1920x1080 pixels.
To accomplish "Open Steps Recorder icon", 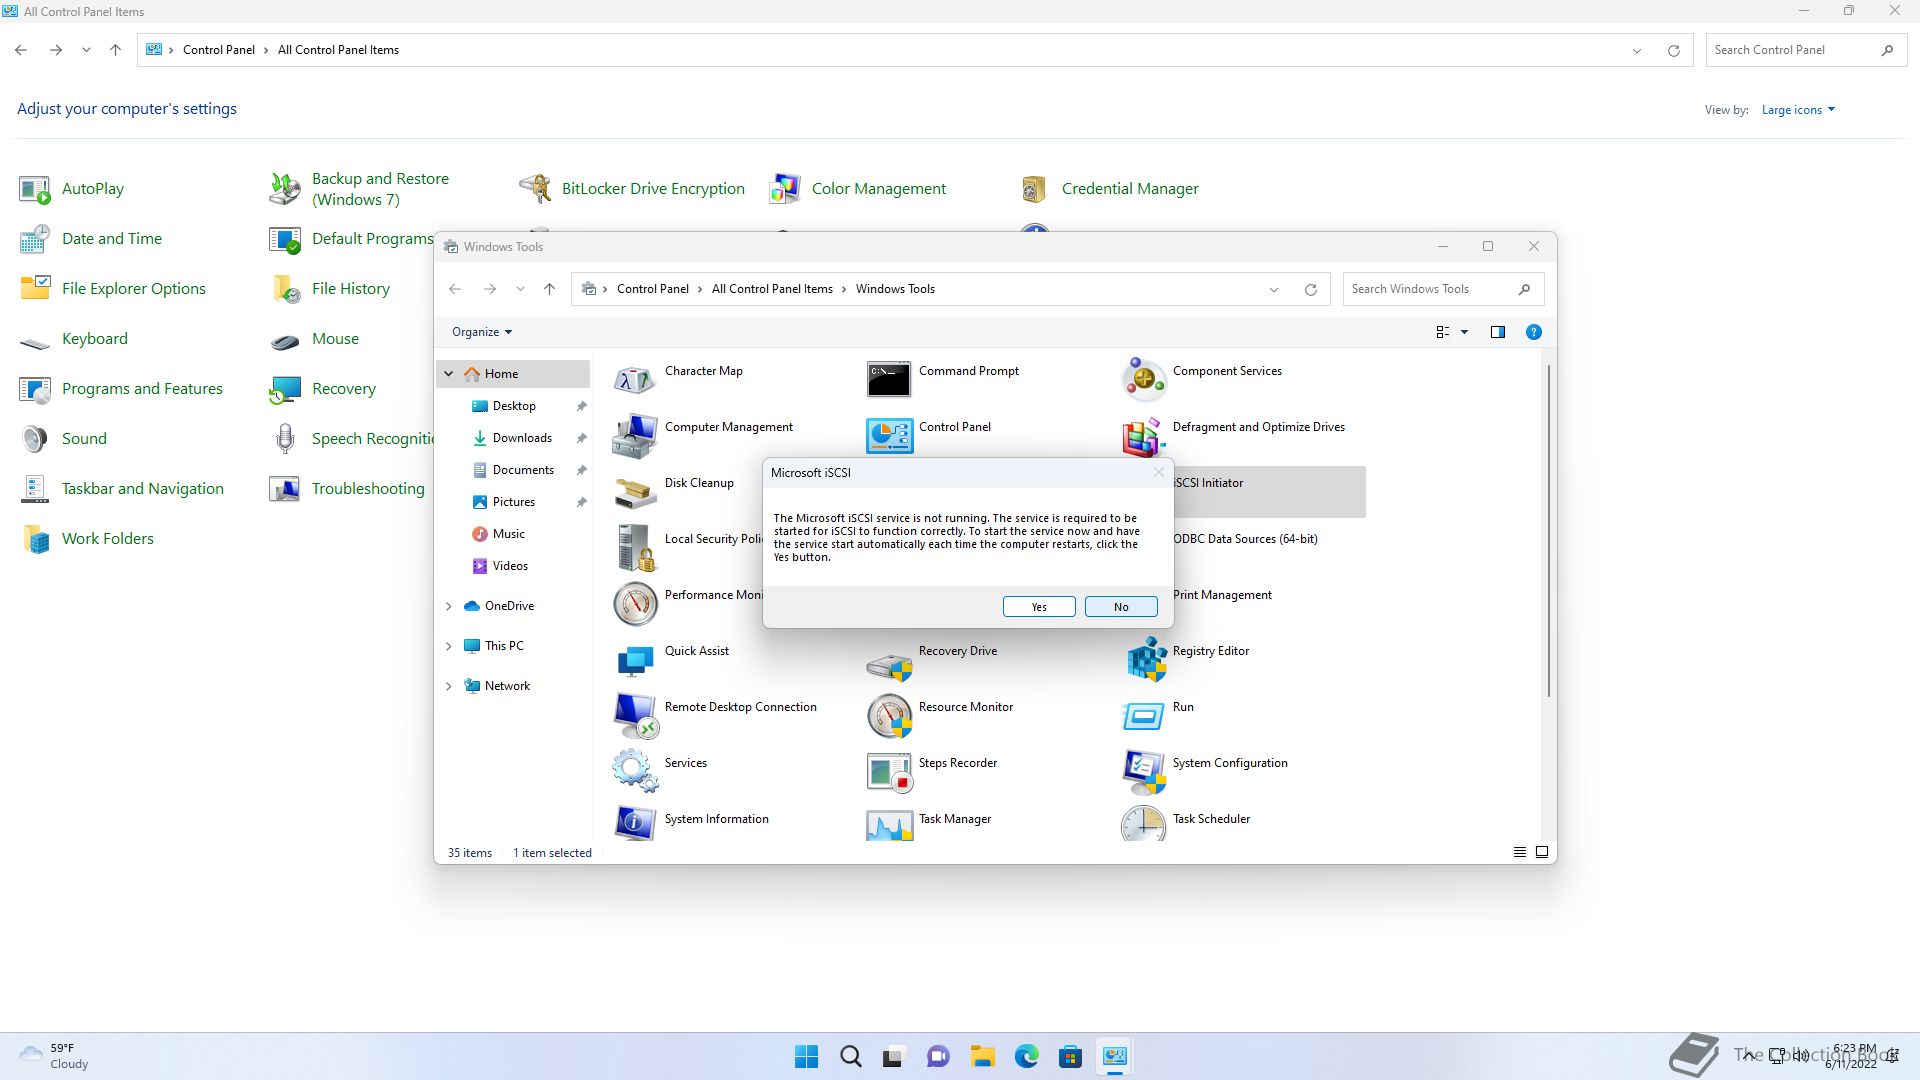I will (889, 772).
